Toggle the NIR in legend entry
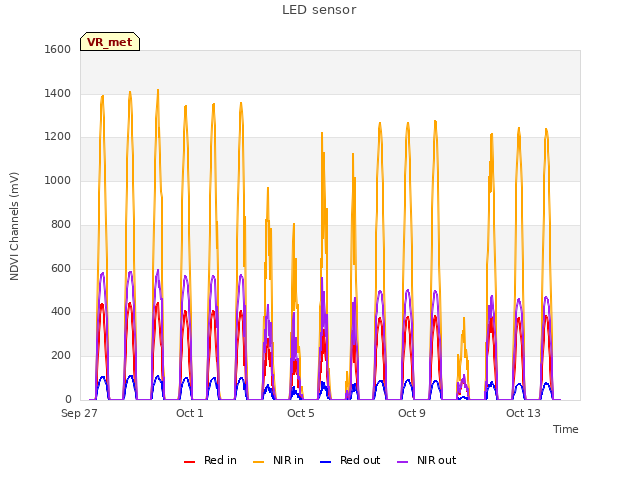The image size is (640, 480). pos(278,460)
